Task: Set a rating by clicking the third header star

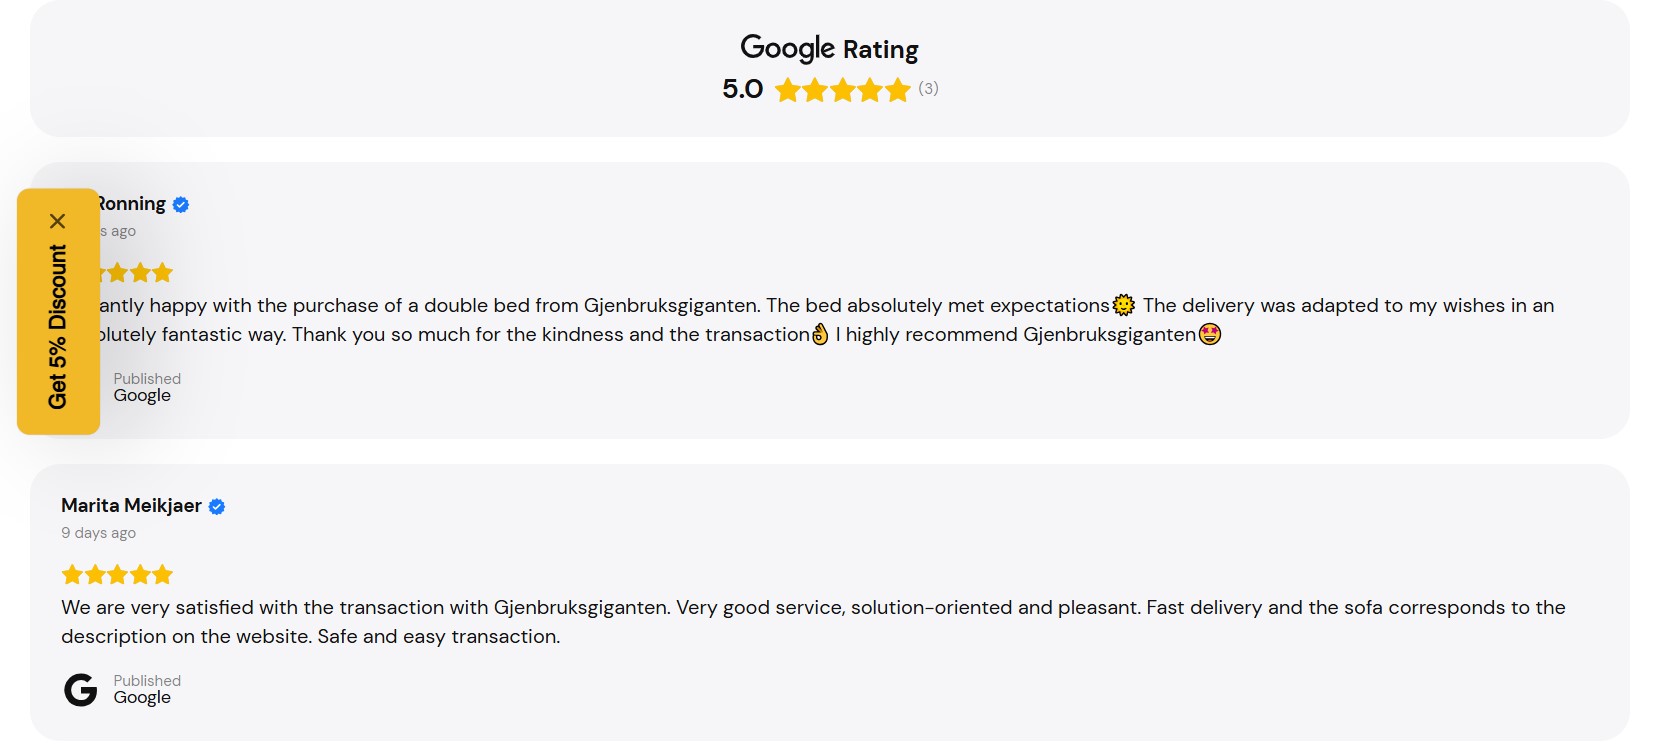Action: (842, 89)
